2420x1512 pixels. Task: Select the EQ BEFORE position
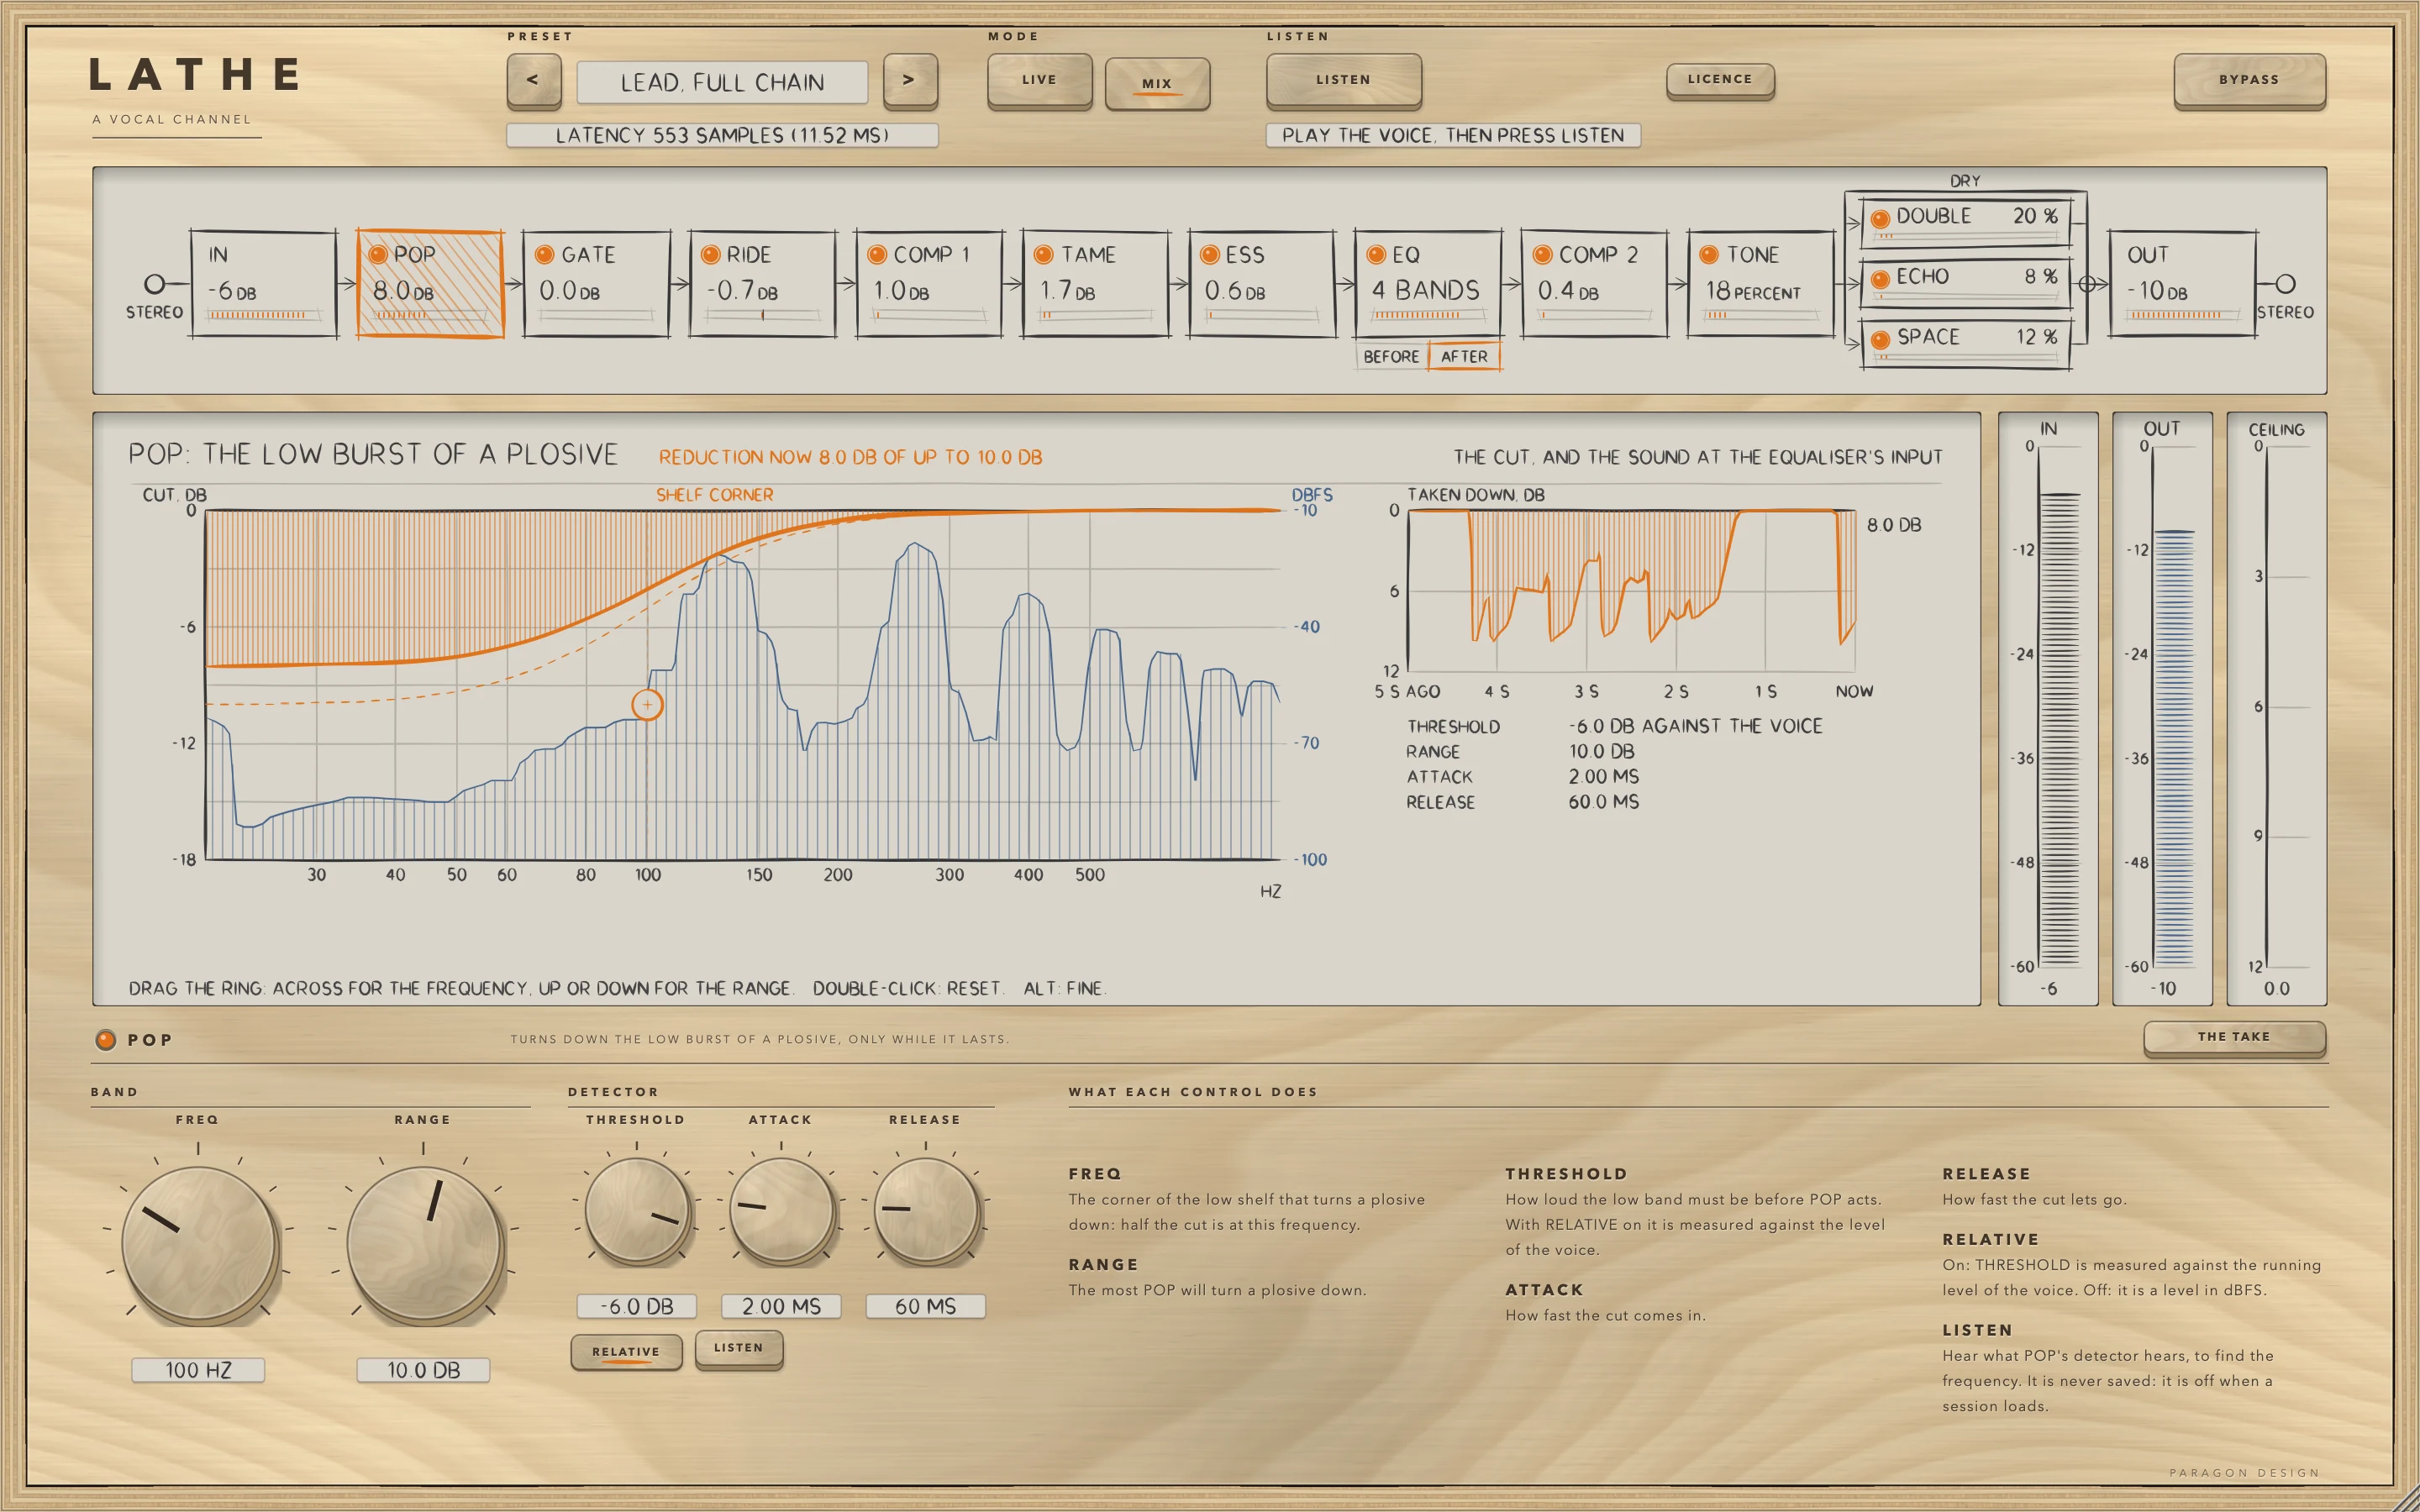(x=1391, y=357)
